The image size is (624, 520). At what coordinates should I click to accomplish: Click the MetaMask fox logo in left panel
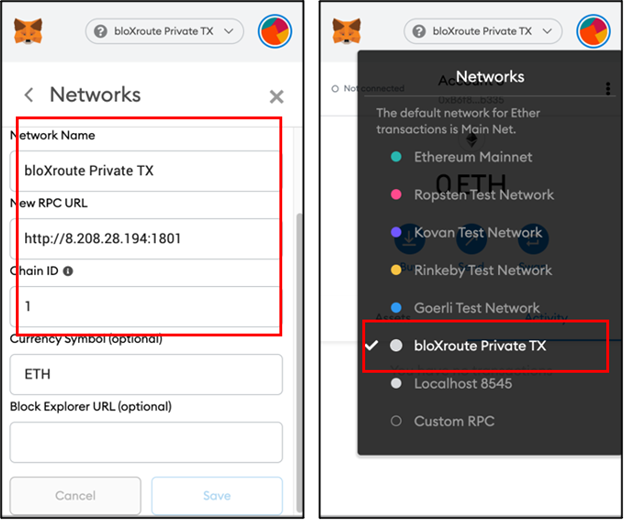pos(28,31)
